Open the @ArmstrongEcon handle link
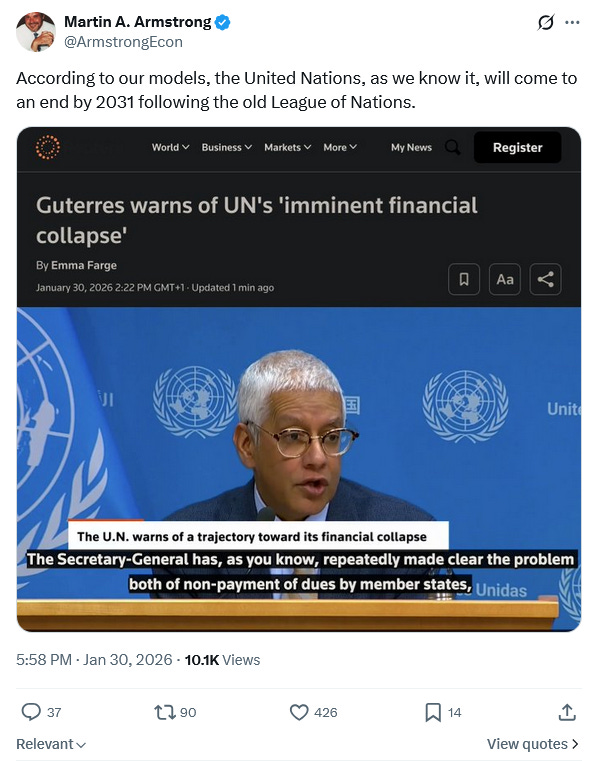 123,42
